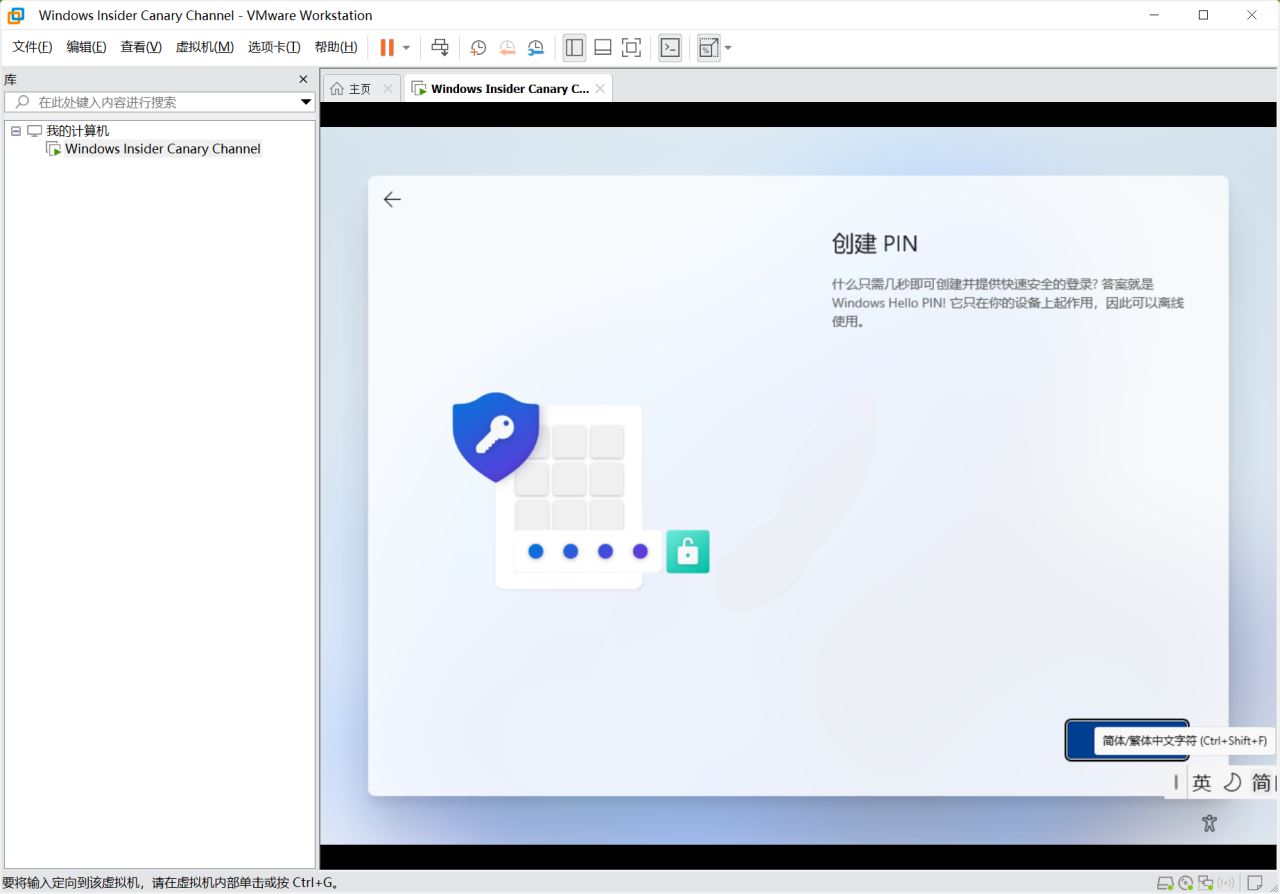1280x894 pixels.
Task: Toggle the library panel visibility
Action: coord(574,47)
